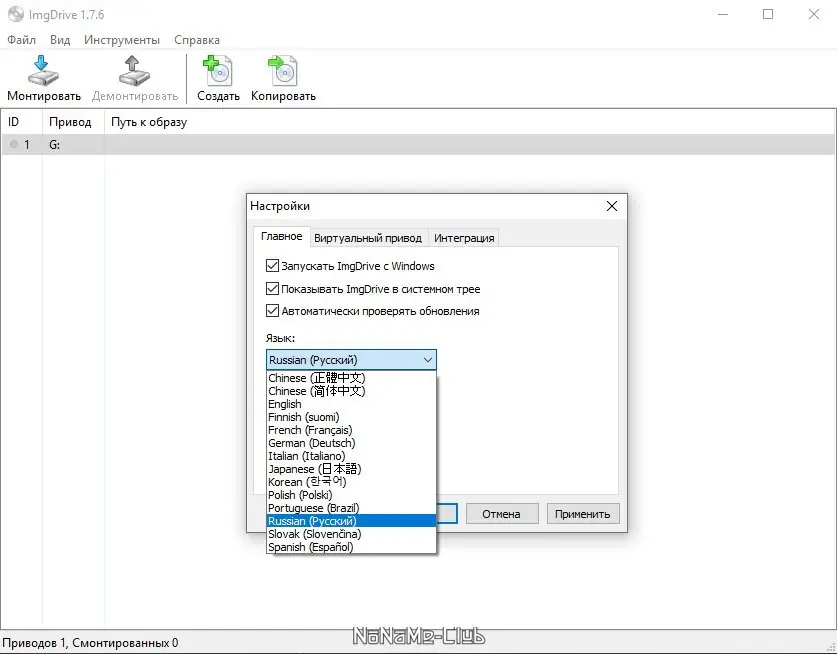The height and width of the screenshot is (654, 837).
Task: Select Finnish (suomi) language option
Action: coord(351,417)
